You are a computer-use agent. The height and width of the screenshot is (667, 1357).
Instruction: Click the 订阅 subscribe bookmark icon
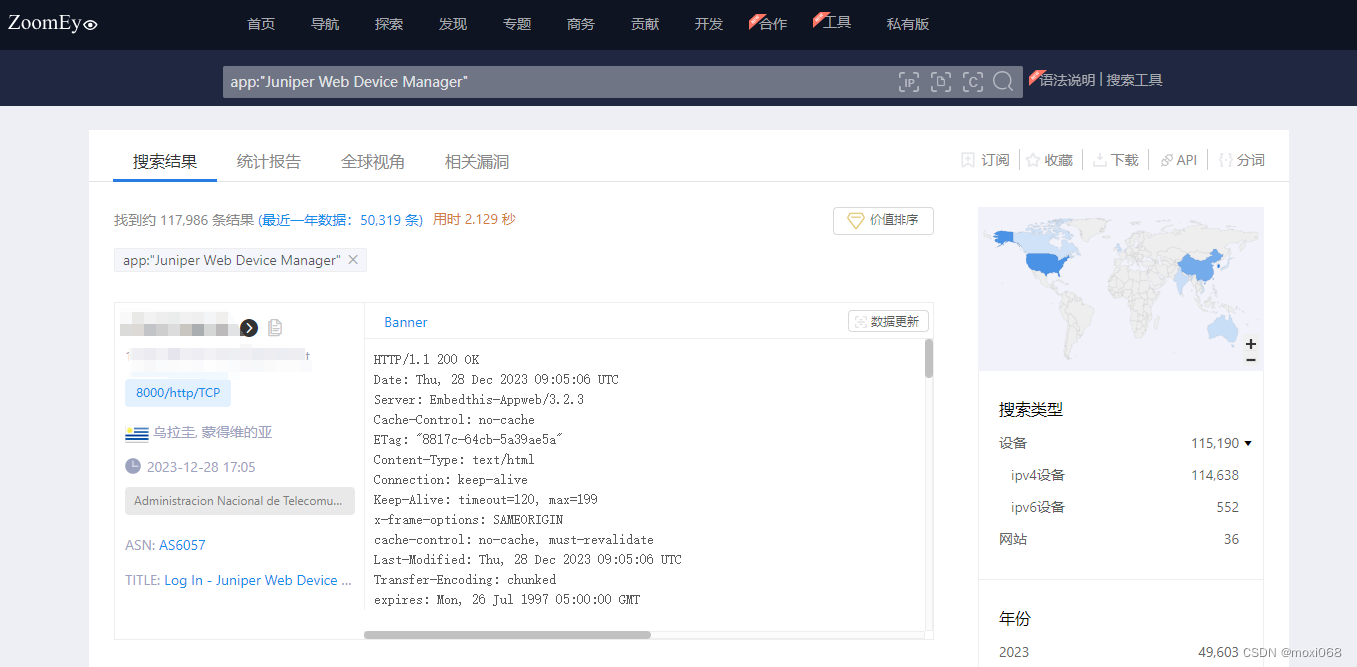pyautogui.click(x=967, y=160)
